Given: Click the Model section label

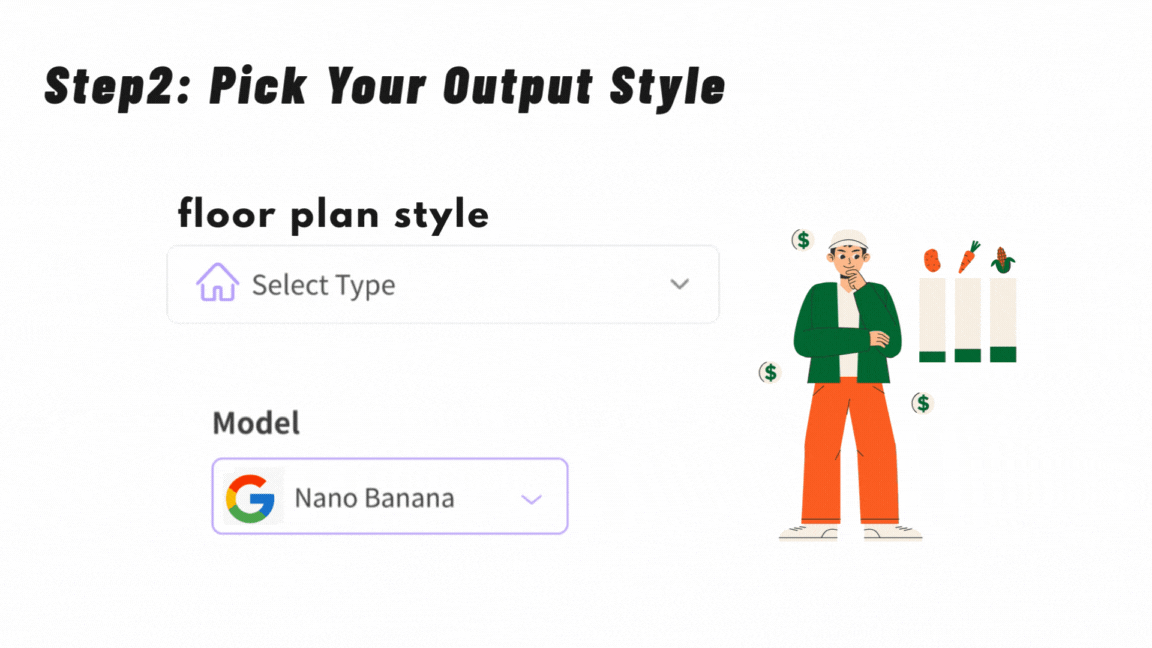Looking at the screenshot, I should [x=257, y=423].
